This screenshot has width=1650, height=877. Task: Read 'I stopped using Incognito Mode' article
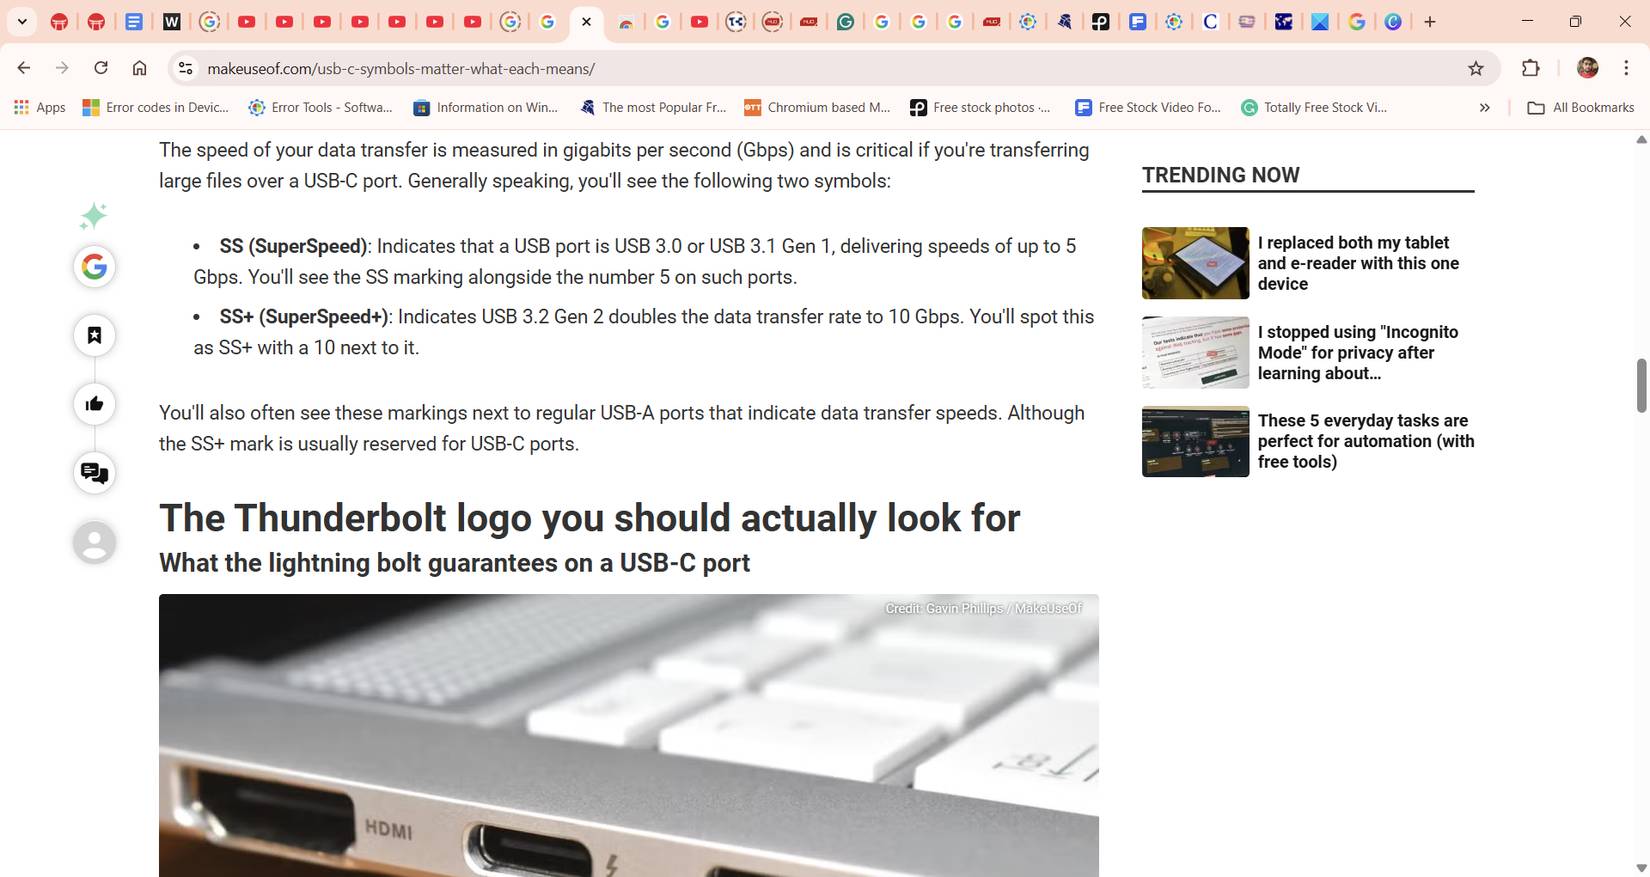(x=1358, y=352)
